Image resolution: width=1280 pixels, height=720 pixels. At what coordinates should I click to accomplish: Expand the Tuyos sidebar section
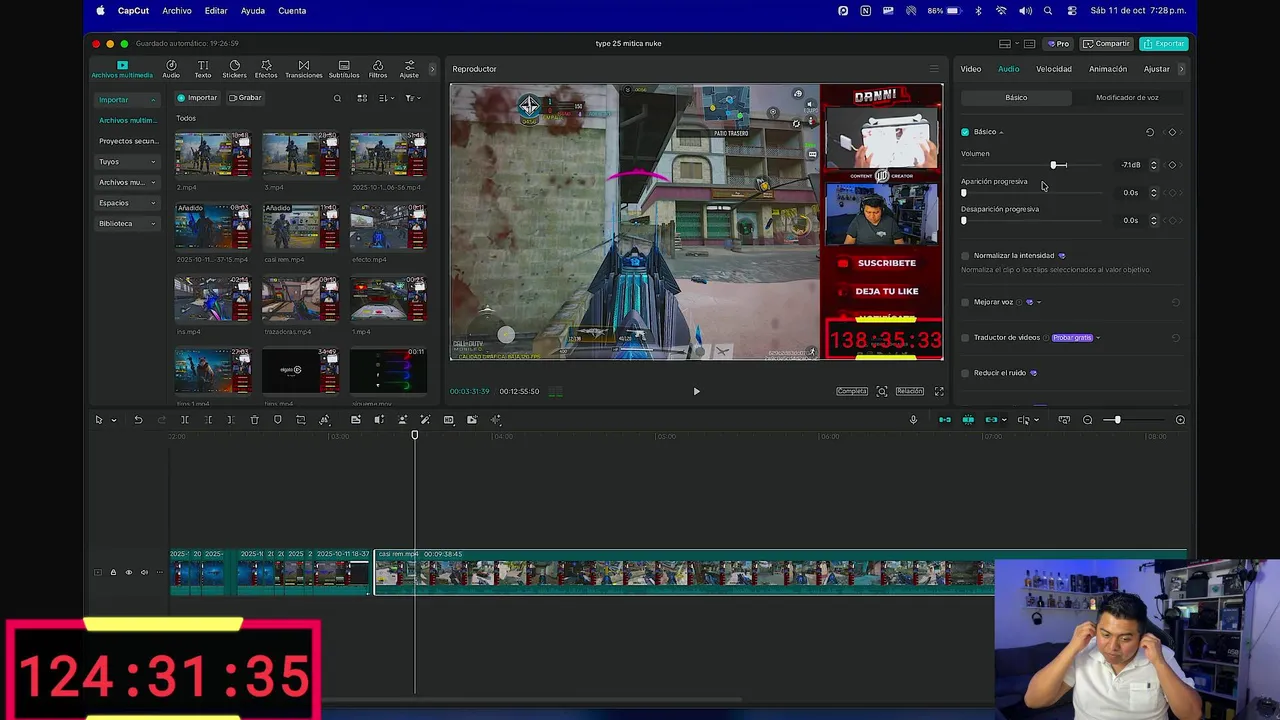coord(127,162)
